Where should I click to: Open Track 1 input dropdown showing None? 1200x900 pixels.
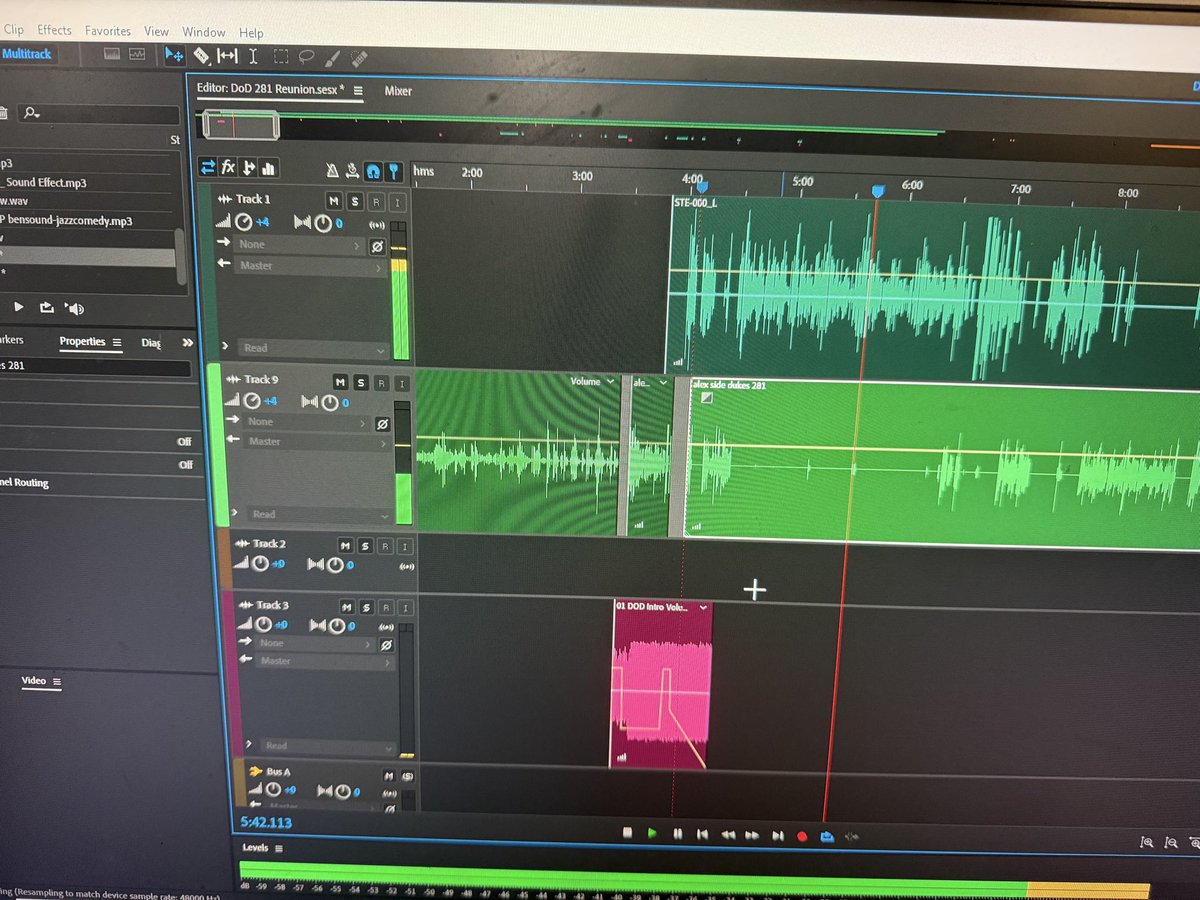pyautogui.click(x=299, y=244)
